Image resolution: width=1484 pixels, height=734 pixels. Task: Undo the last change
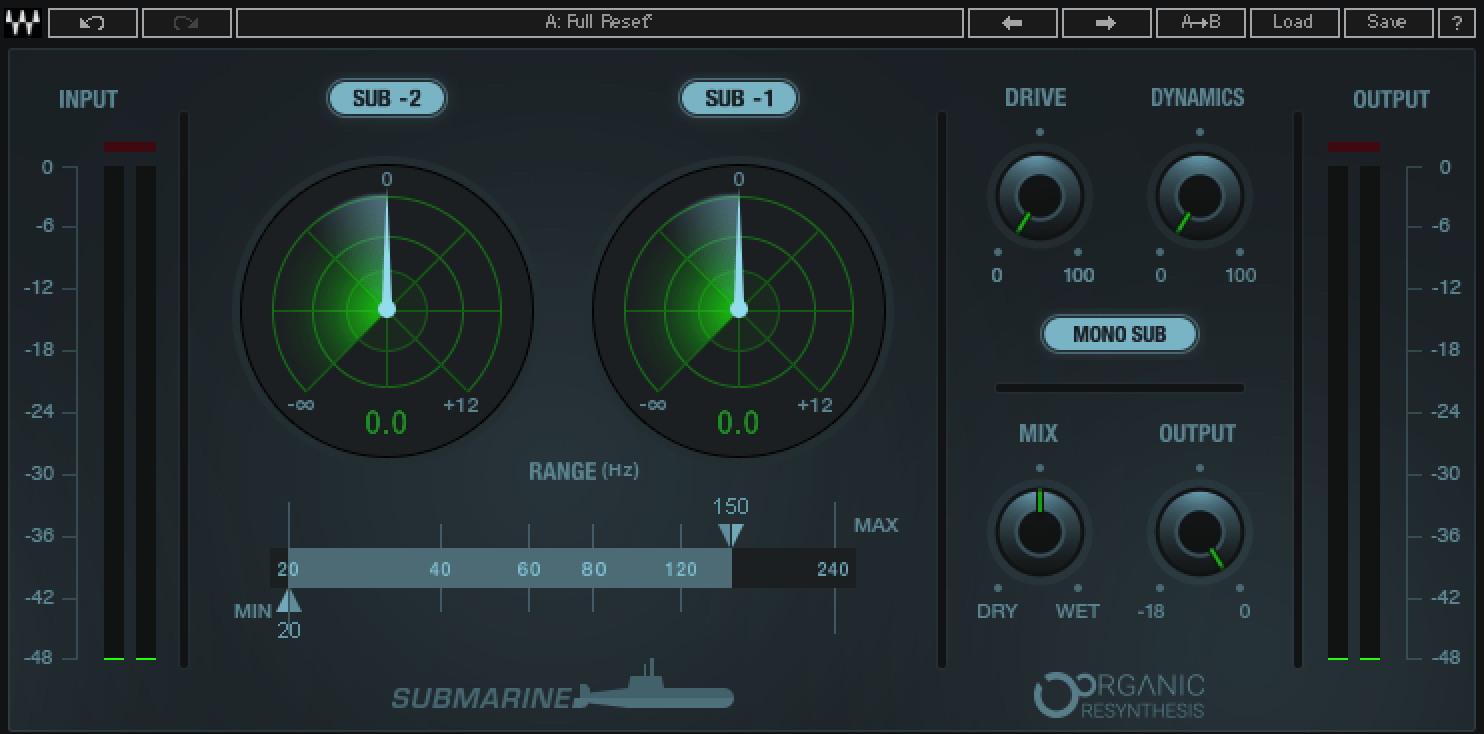pos(93,22)
